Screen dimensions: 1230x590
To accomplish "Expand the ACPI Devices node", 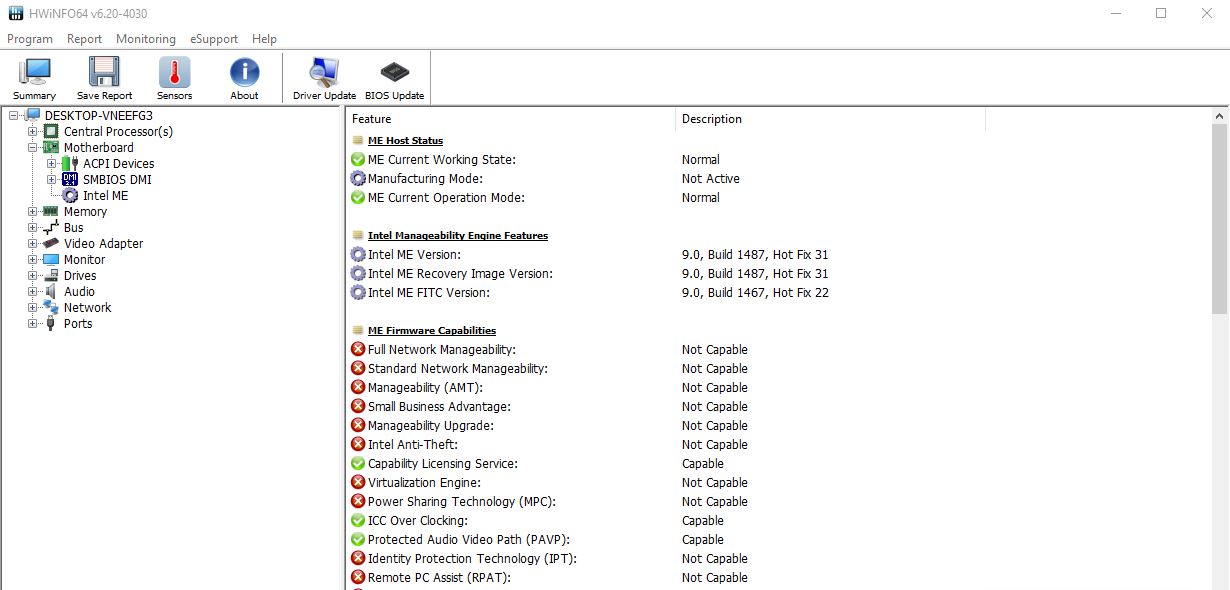I will tap(52, 163).
